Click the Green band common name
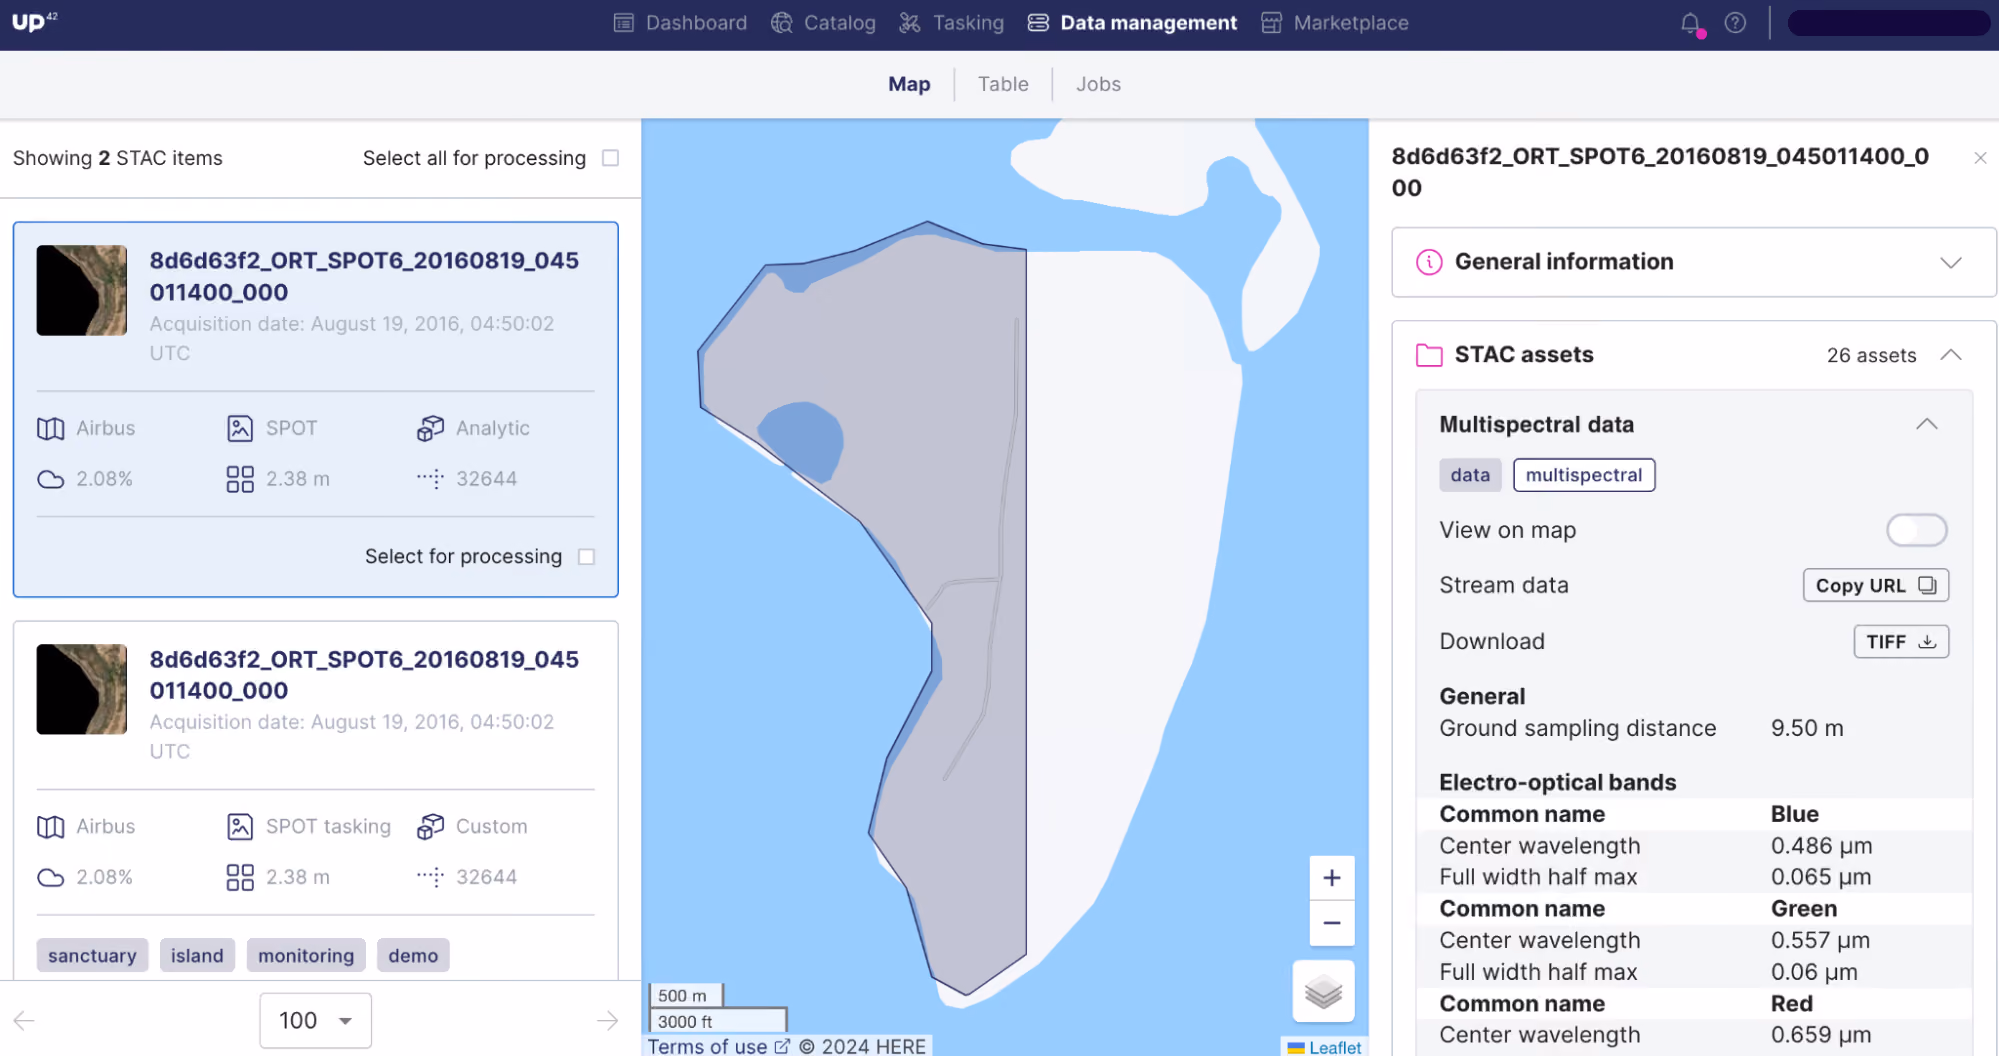The width and height of the screenshot is (1999, 1057). click(1803, 909)
